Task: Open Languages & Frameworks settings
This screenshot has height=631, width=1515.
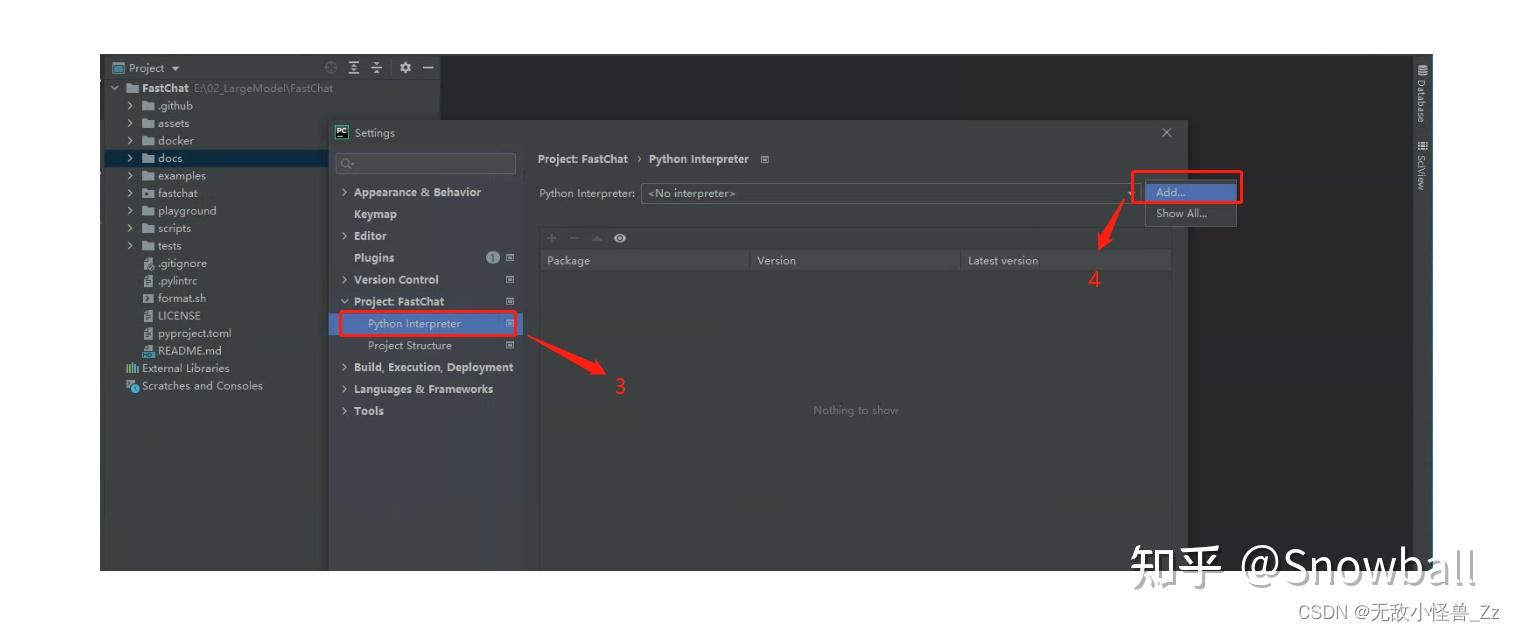Action: click(x=423, y=390)
